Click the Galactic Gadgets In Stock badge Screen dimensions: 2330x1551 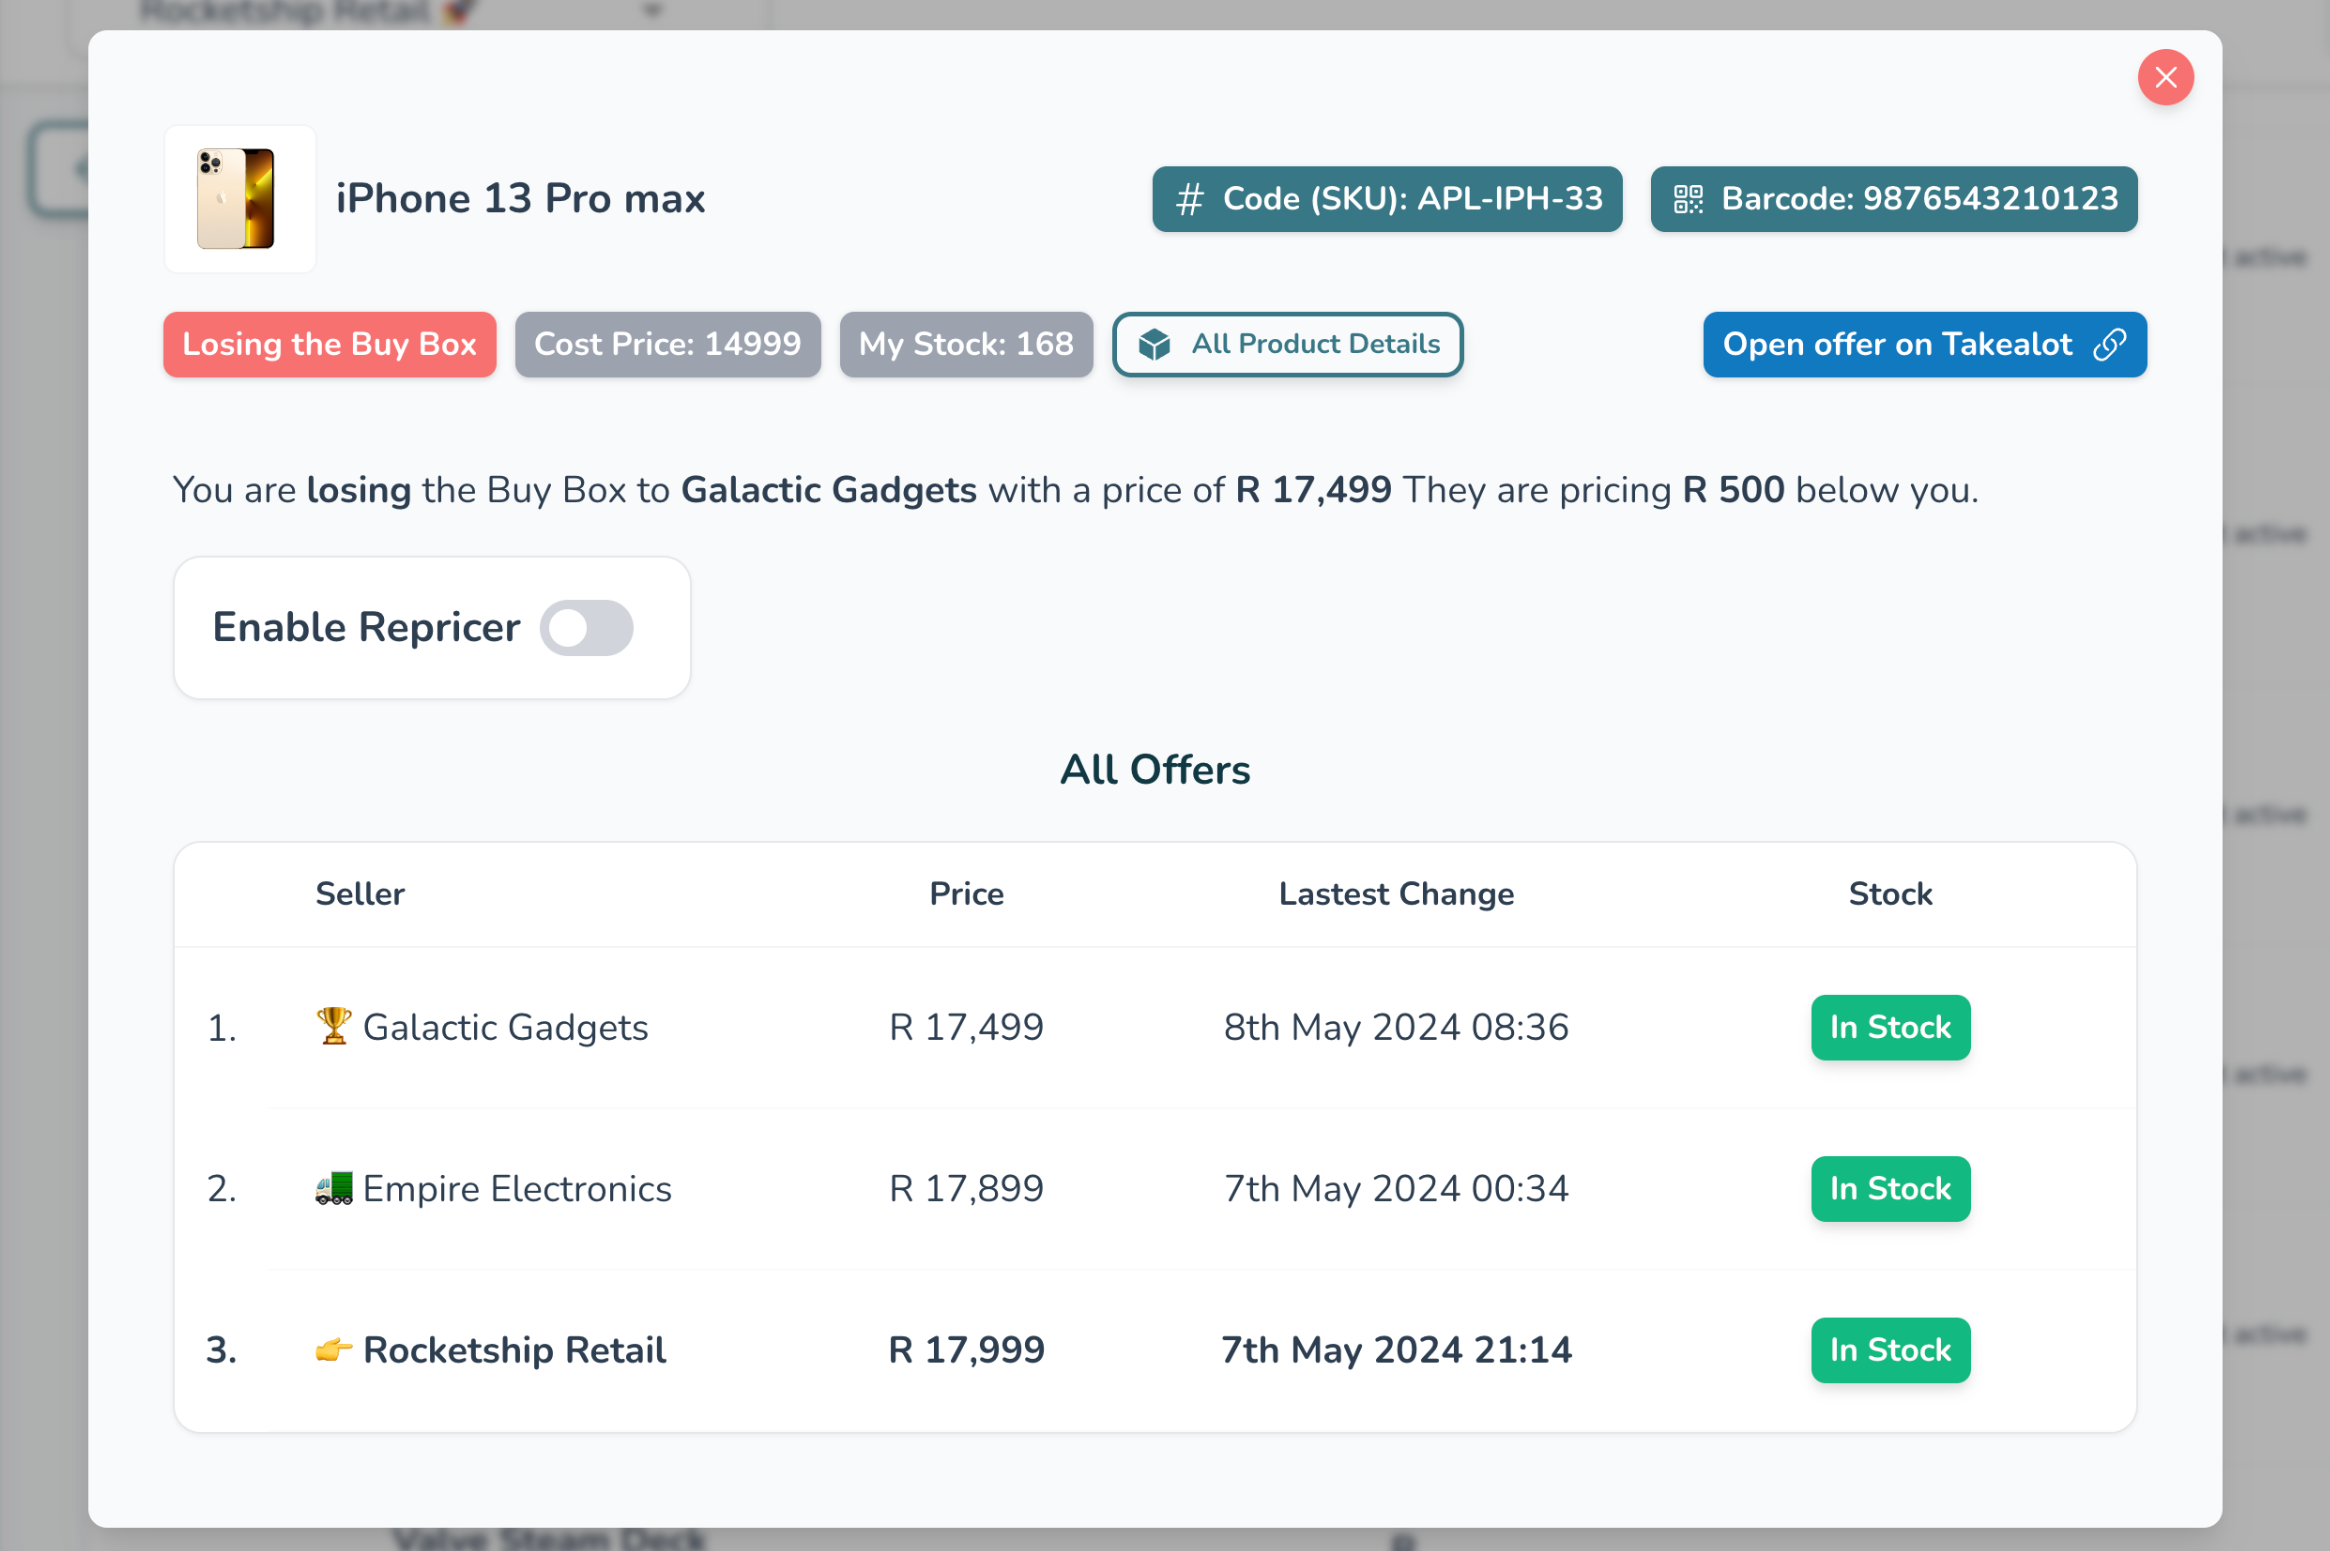1889,1027
